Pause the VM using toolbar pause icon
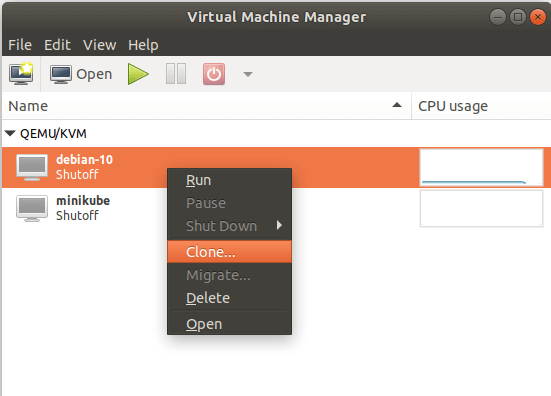The height and width of the screenshot is (396, 551). click(176, 74)
